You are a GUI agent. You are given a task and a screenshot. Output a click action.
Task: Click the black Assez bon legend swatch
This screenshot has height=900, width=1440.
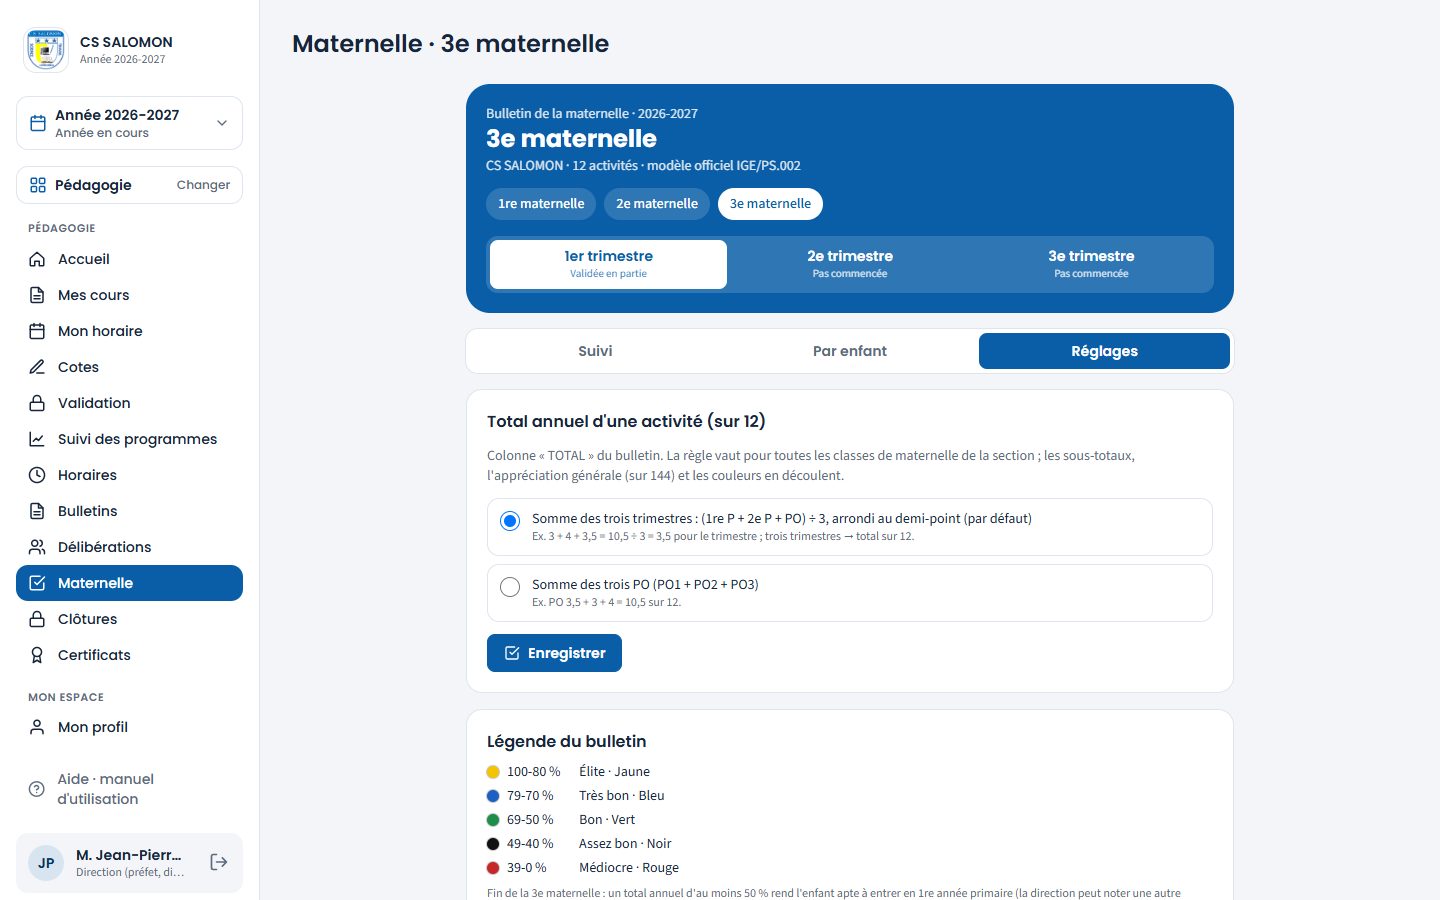coord(493,844)
